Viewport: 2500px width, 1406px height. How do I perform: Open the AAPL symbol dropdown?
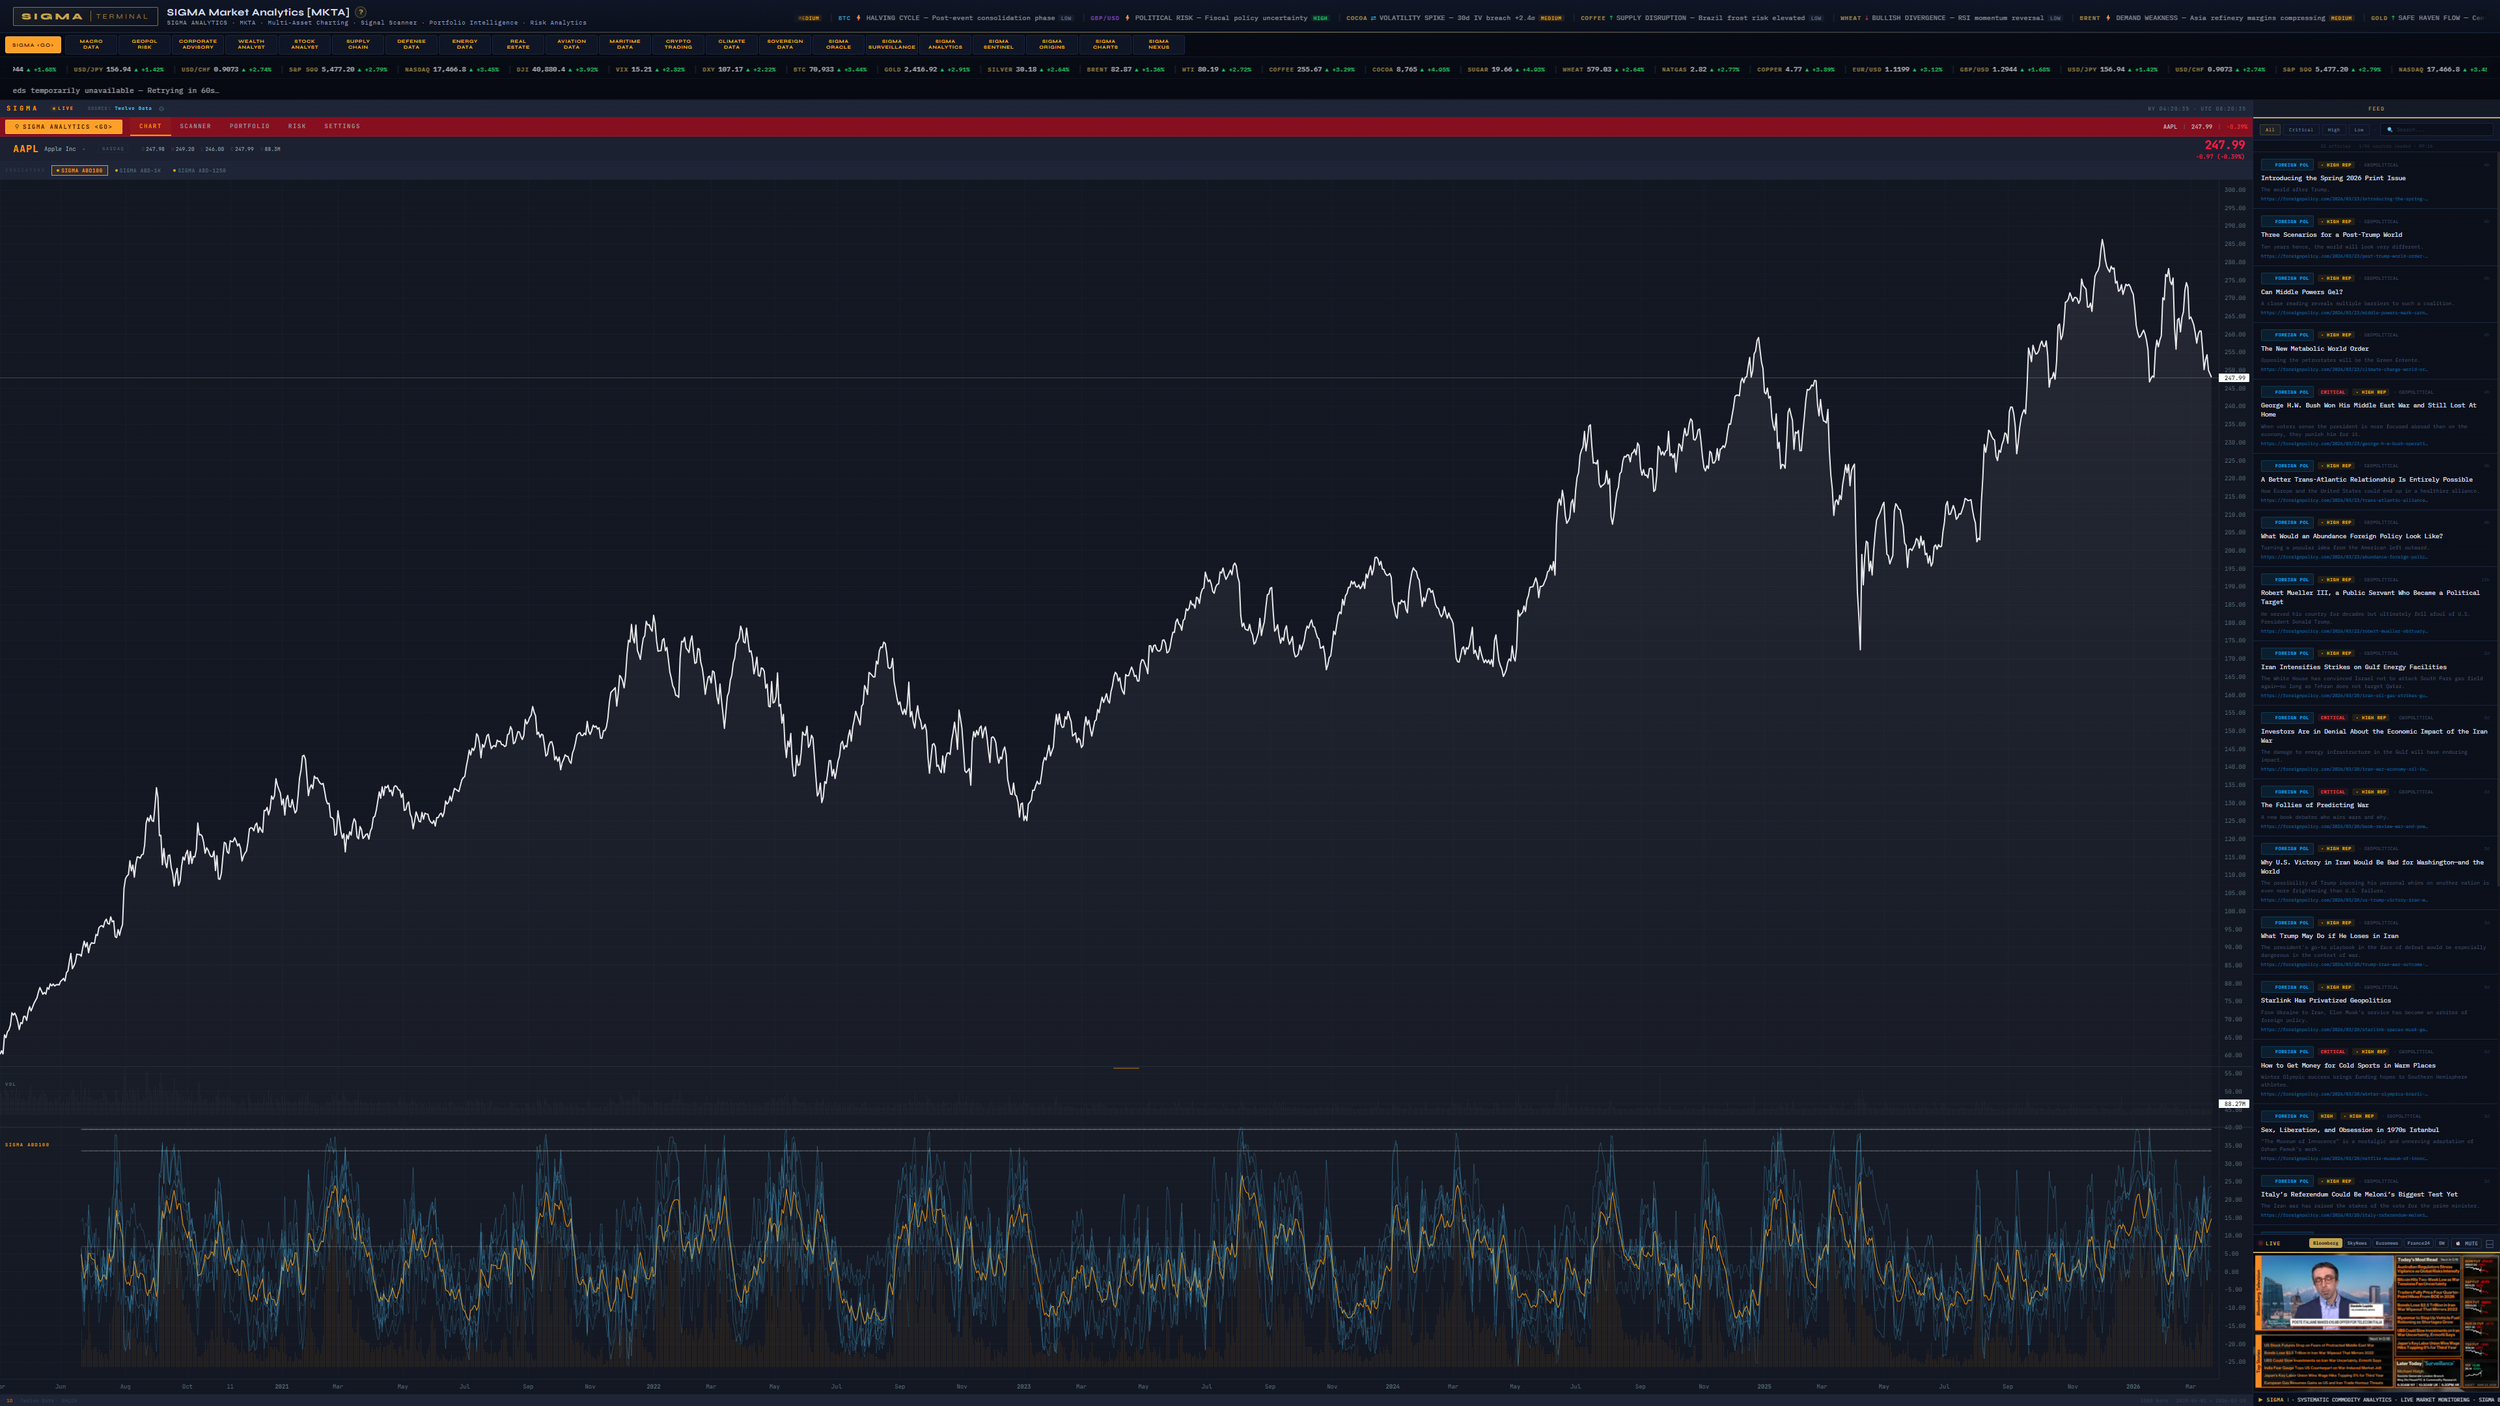pos(84,148)
